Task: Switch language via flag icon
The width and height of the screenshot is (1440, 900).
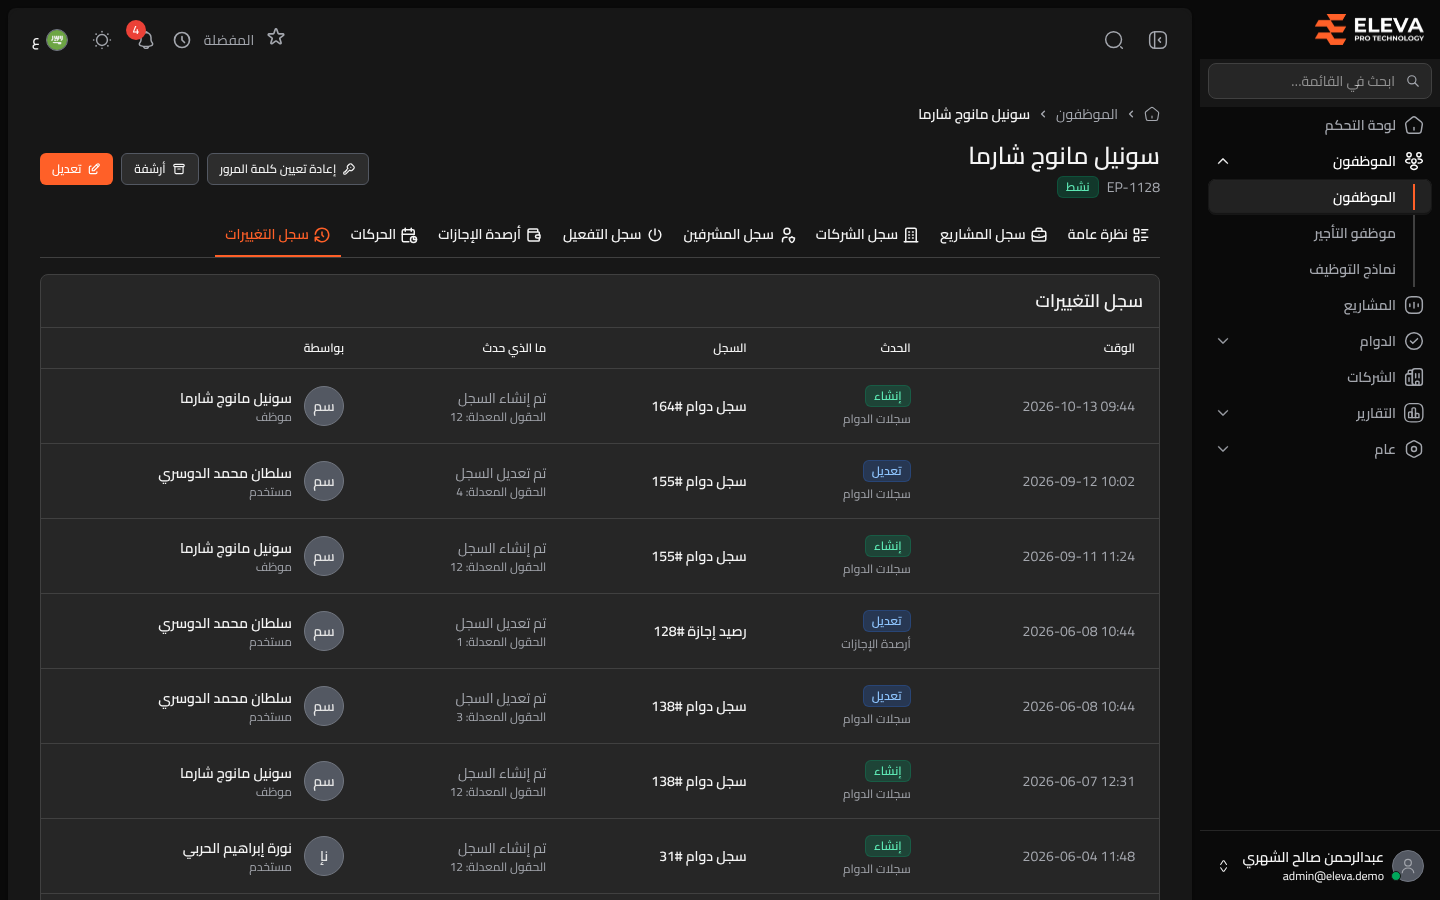Action: pyautogui.click(x=57, y=40)
